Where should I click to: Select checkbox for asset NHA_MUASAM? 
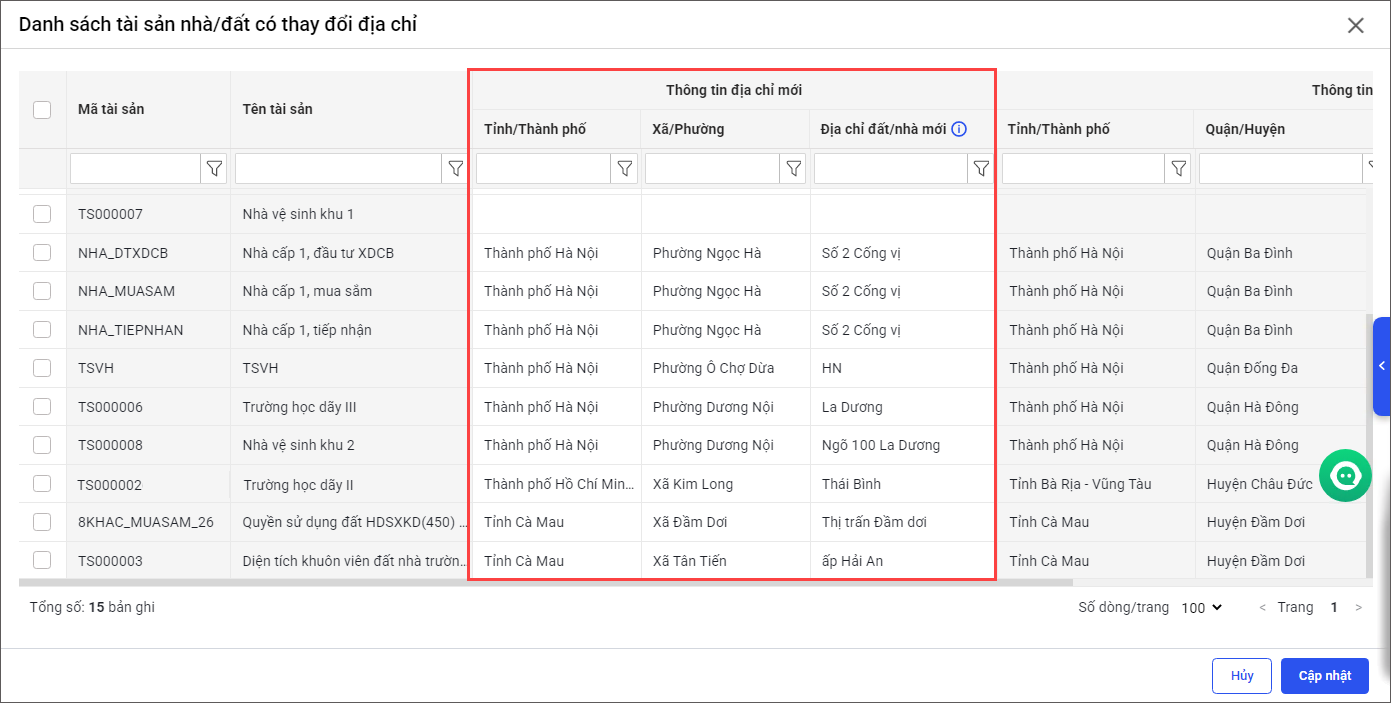42,291
